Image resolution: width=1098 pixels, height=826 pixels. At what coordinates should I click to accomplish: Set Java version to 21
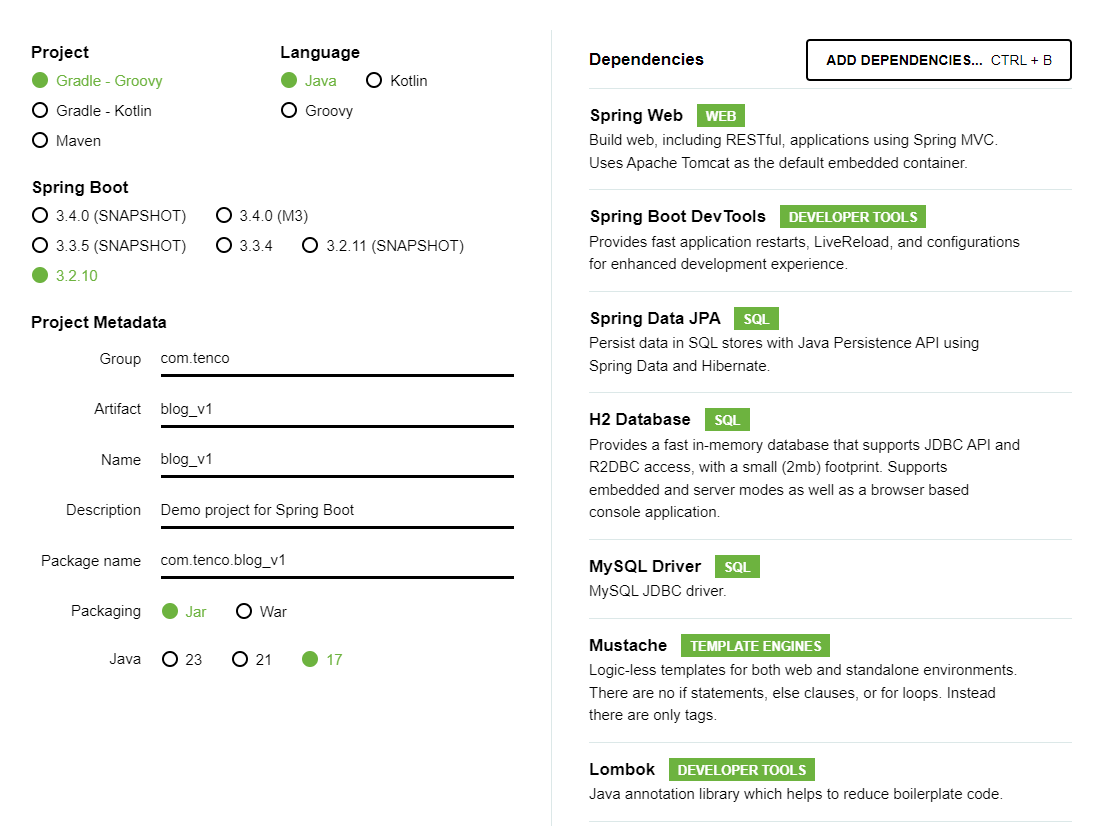point(252,659)
